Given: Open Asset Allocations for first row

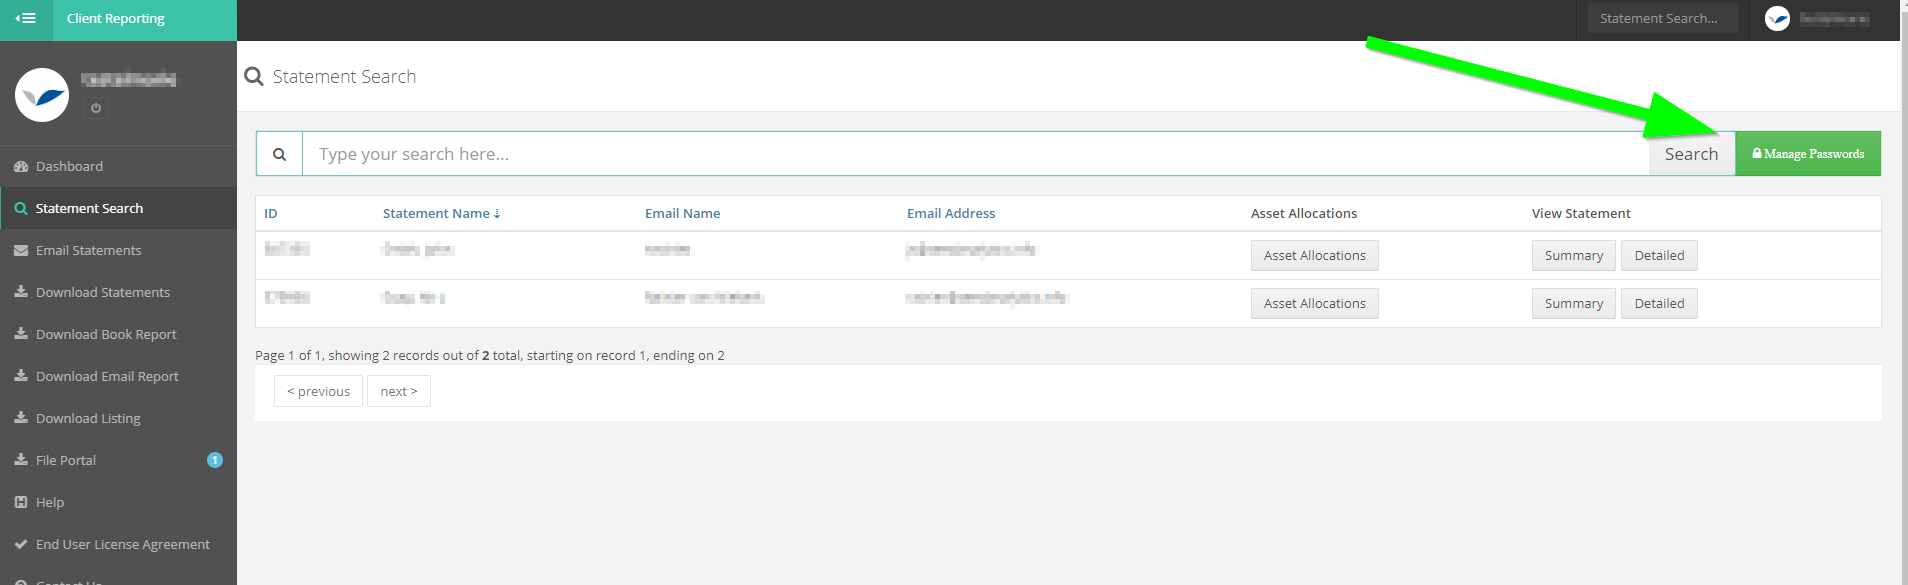Looking at the screenshot, I should (1315, 256).
